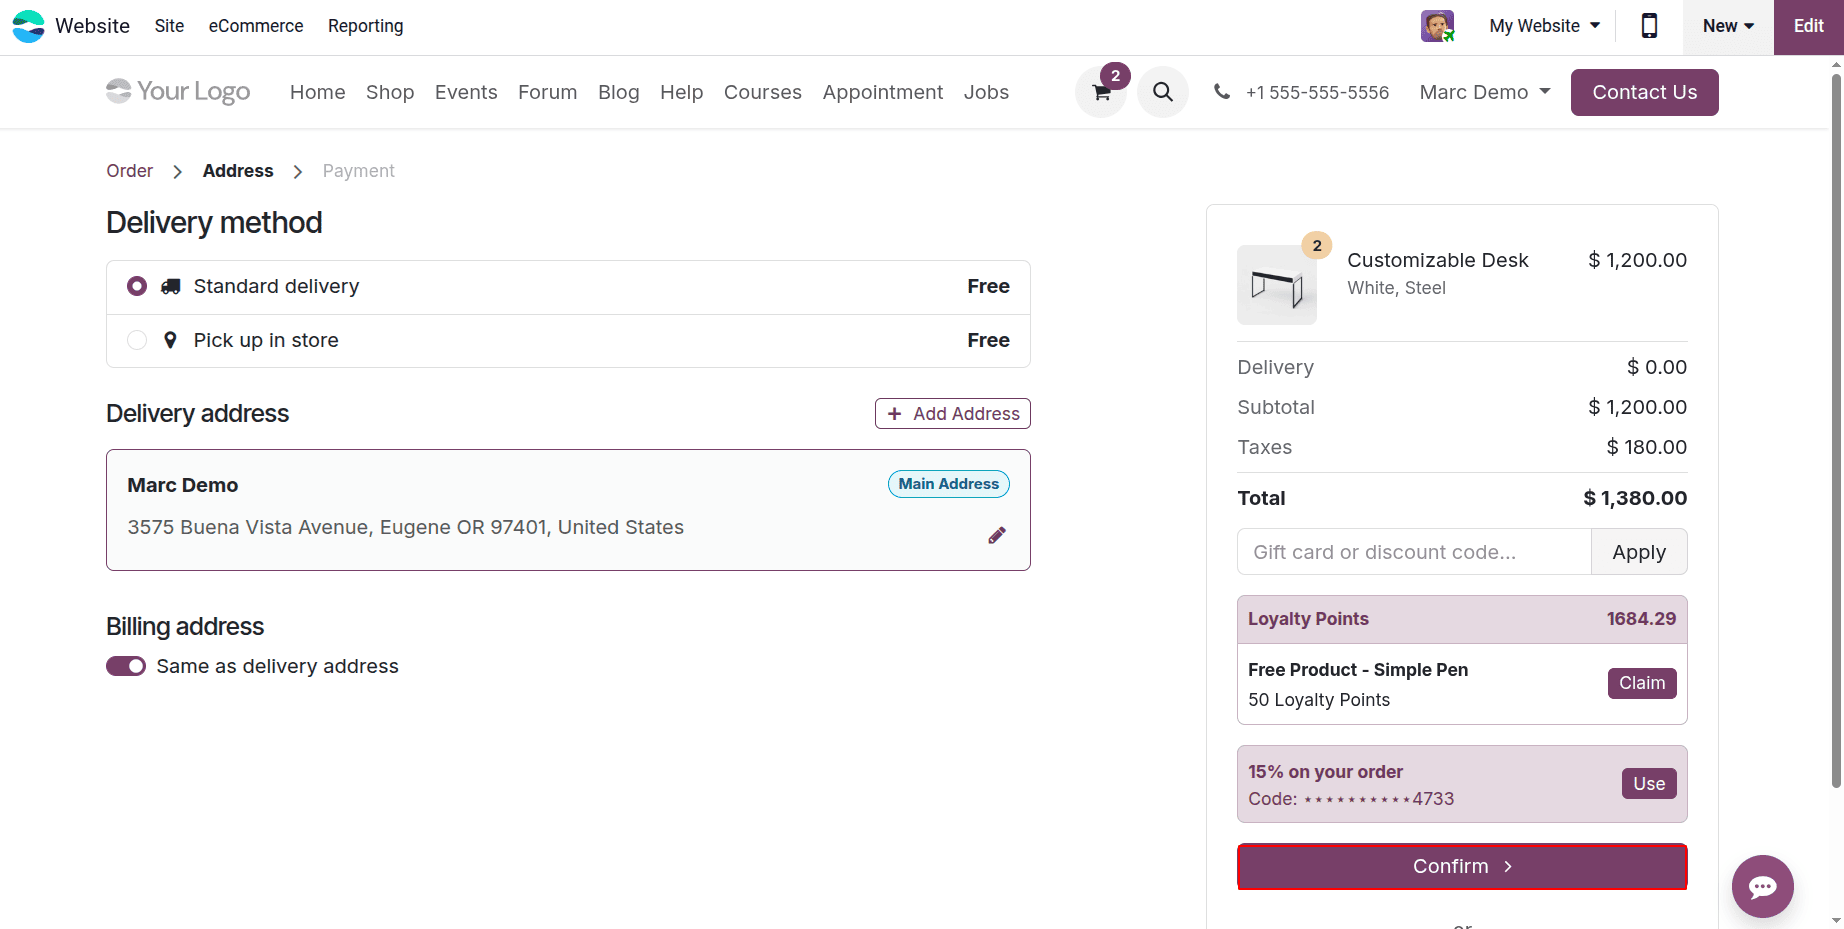Viewport: 1844px width, 929px height.
Task: Click the Total $ 1,380.00 amount
Action: click(x=1635, y=498)
